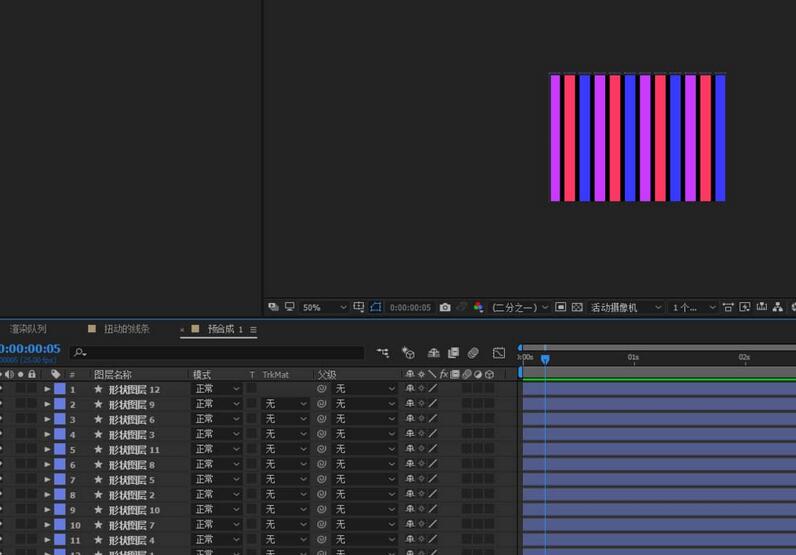Image resolution: width=796 pixels, height=555 pixels.
Task: Click the blue label swatch of 形状图层 5
Action: tap(60, 479)
